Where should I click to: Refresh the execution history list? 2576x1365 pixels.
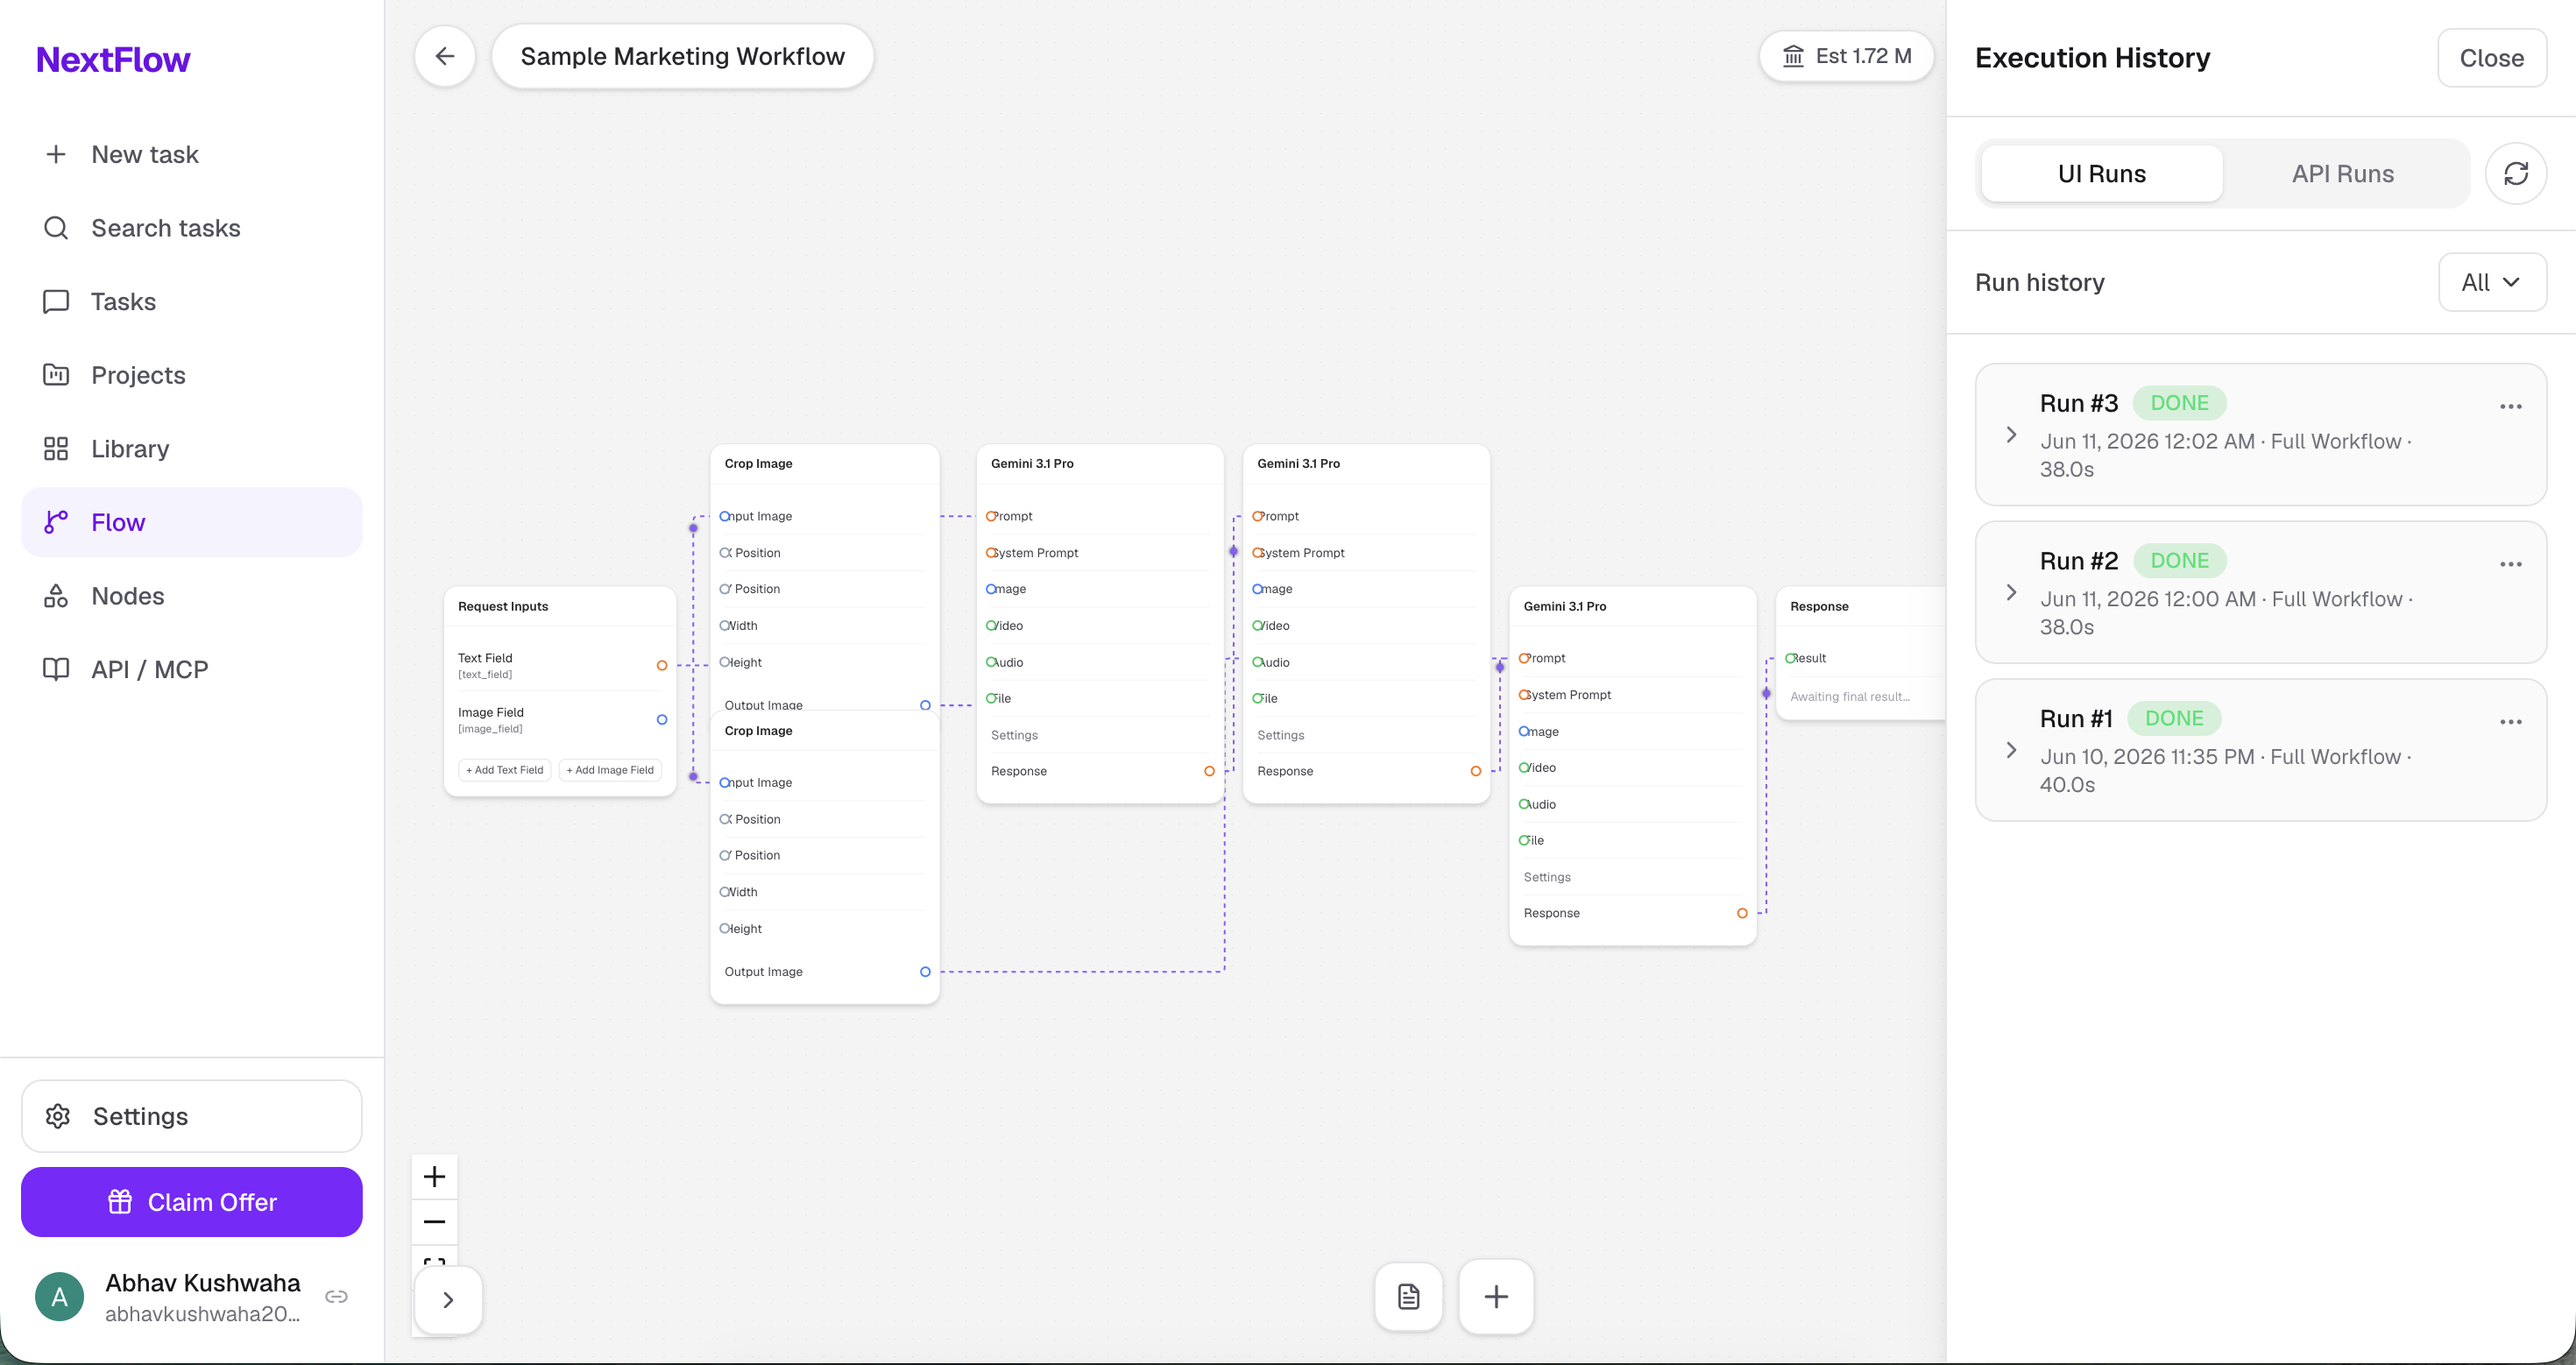2516,174
